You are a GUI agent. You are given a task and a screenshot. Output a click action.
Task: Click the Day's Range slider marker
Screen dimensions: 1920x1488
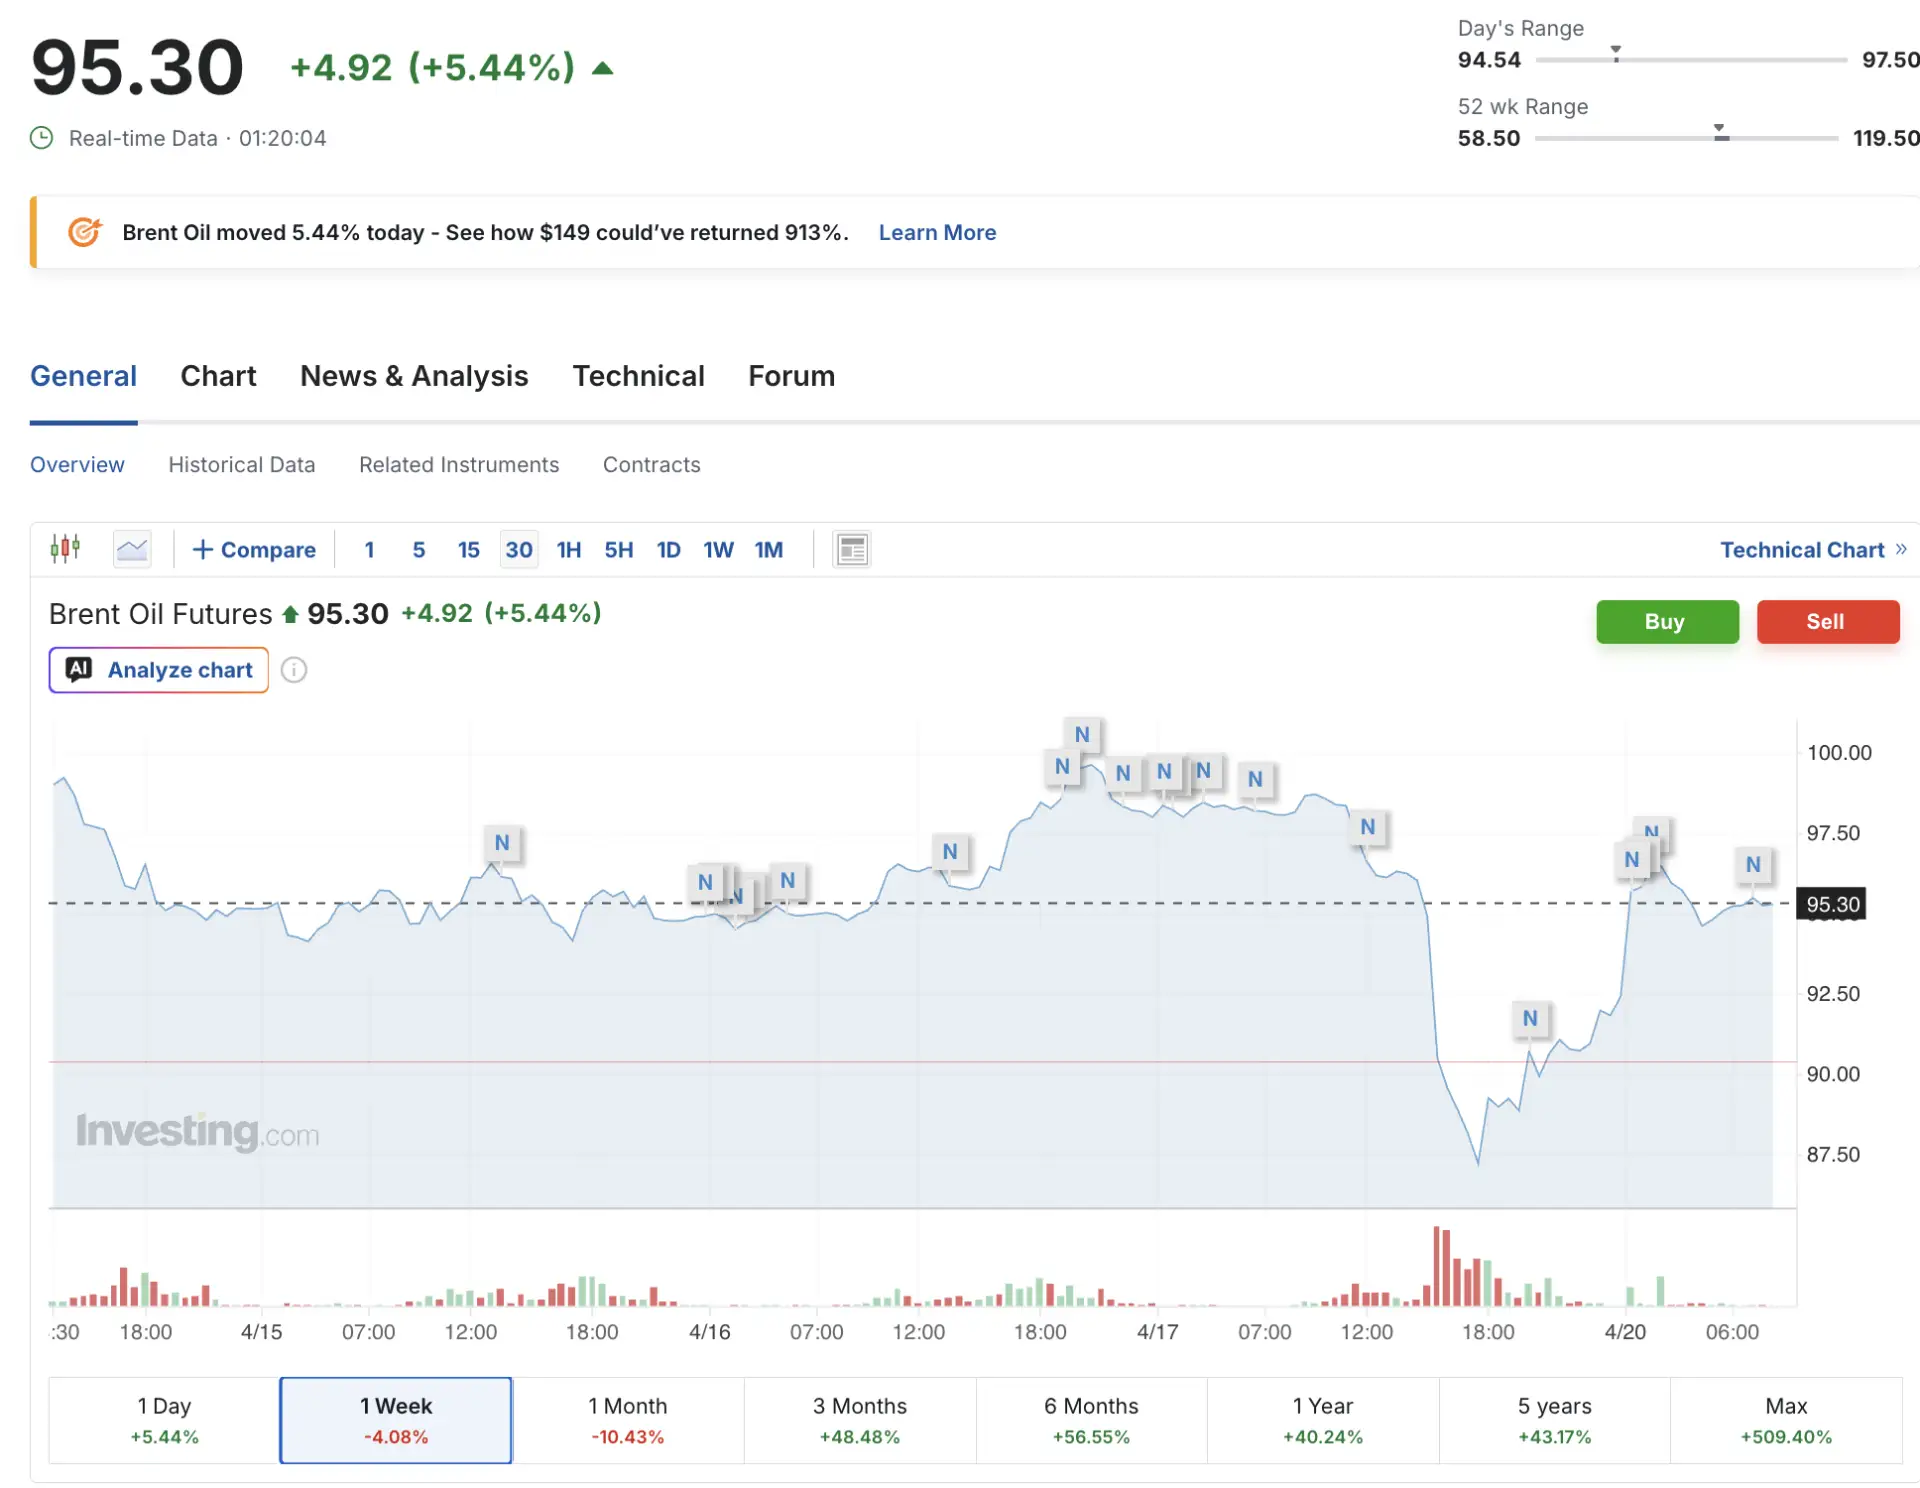click(x=1615, y=53)
